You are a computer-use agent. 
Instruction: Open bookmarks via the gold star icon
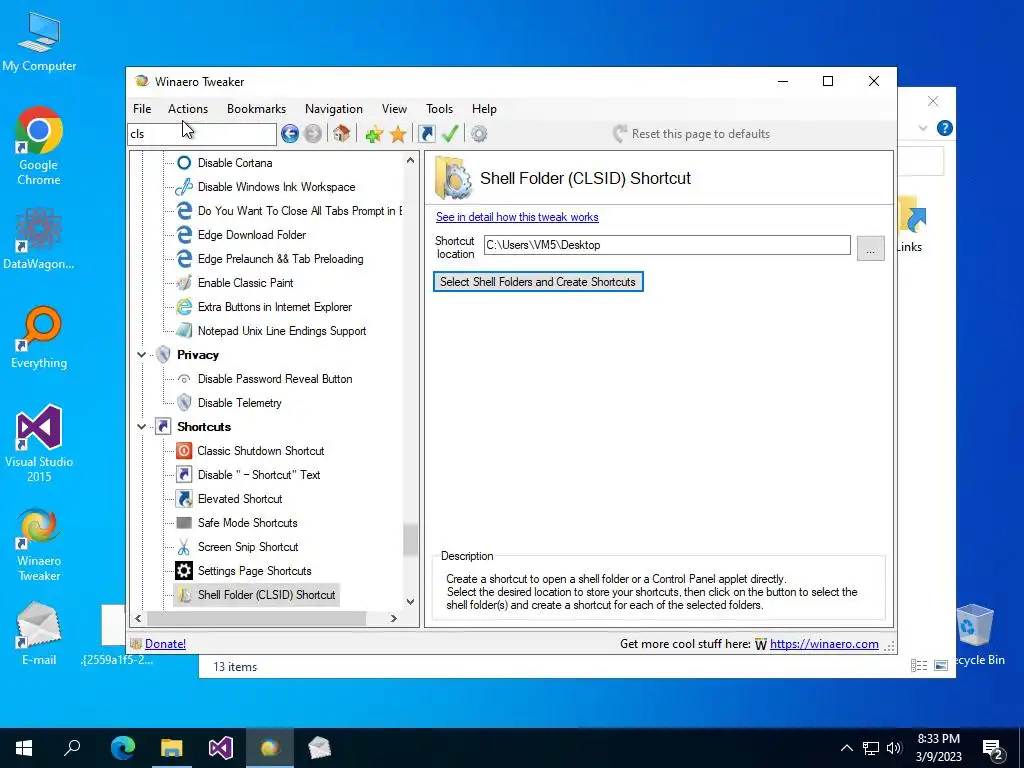click(x=398, y=135)
